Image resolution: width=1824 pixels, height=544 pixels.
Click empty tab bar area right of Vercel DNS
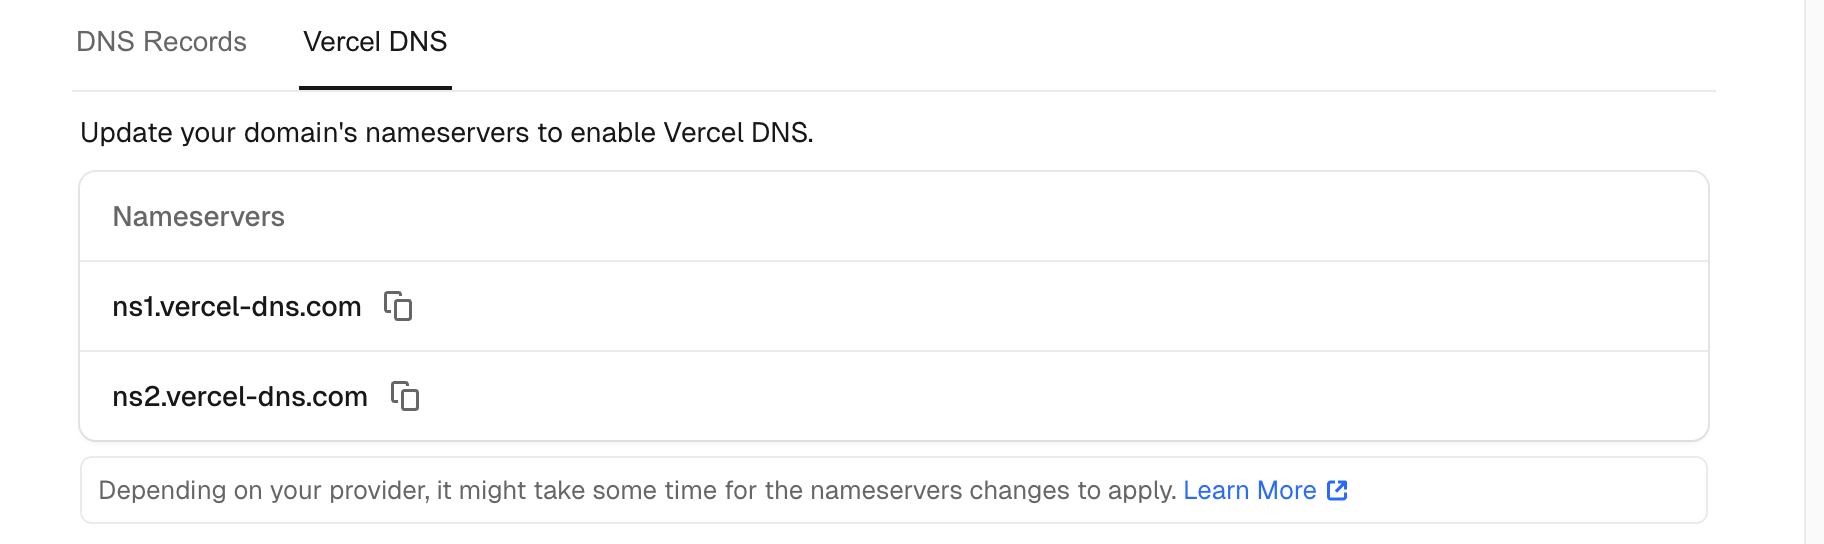click(x=1000, y=42)
